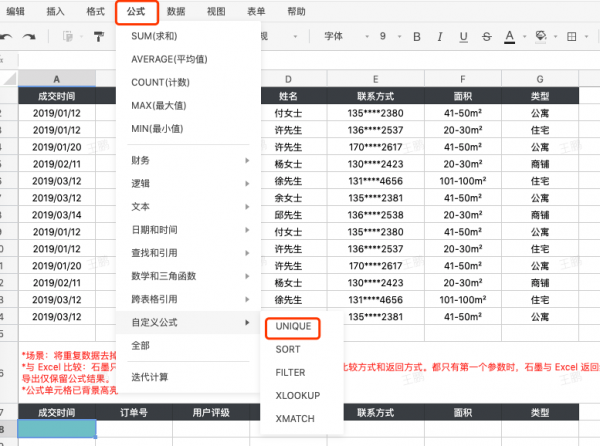Open the 表单 menu
600x446 pixels.
256,11
